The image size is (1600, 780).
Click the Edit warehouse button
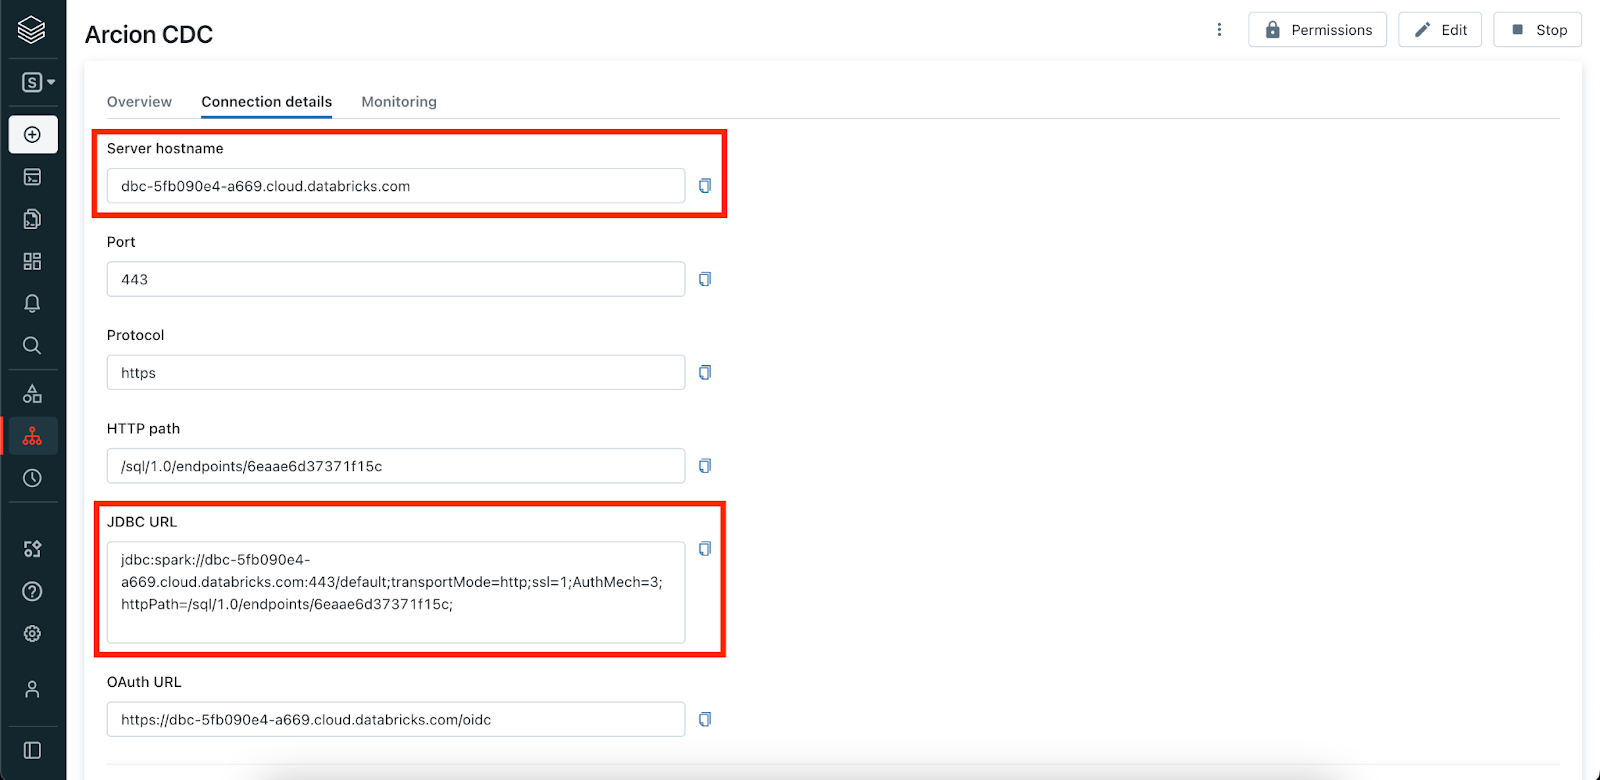[1440, 30]
